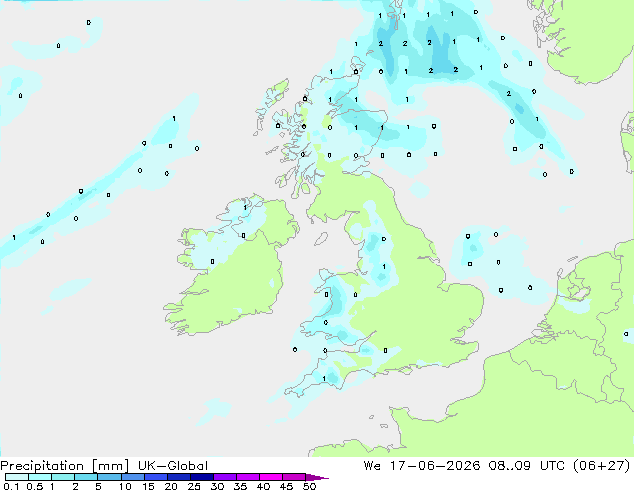Choose the 20–25 mm dark blue swatch
The width and height of the screenshot is (634, 490).
pyautogui.click(x=178, y=477)
